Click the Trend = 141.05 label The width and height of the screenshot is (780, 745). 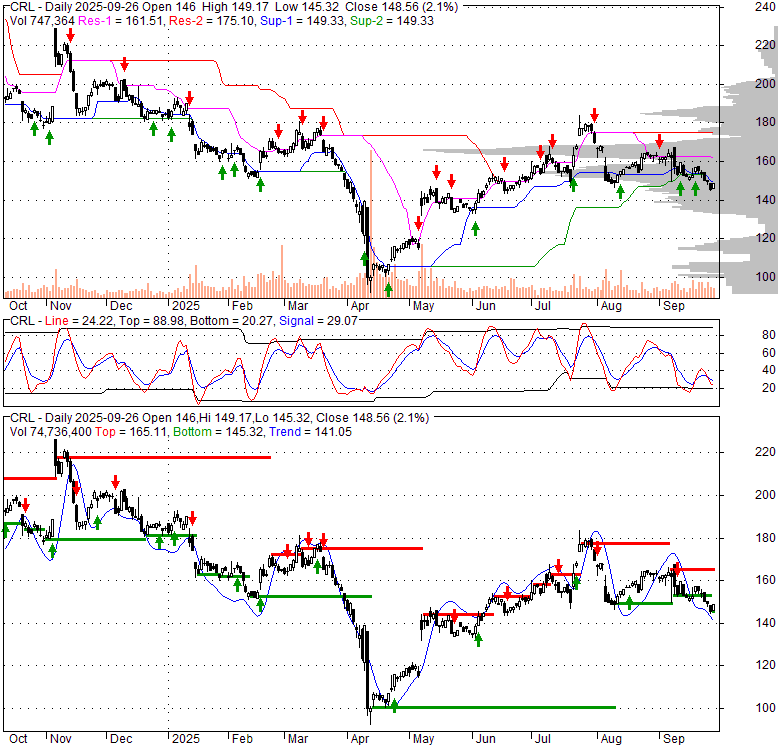[310, 432]
